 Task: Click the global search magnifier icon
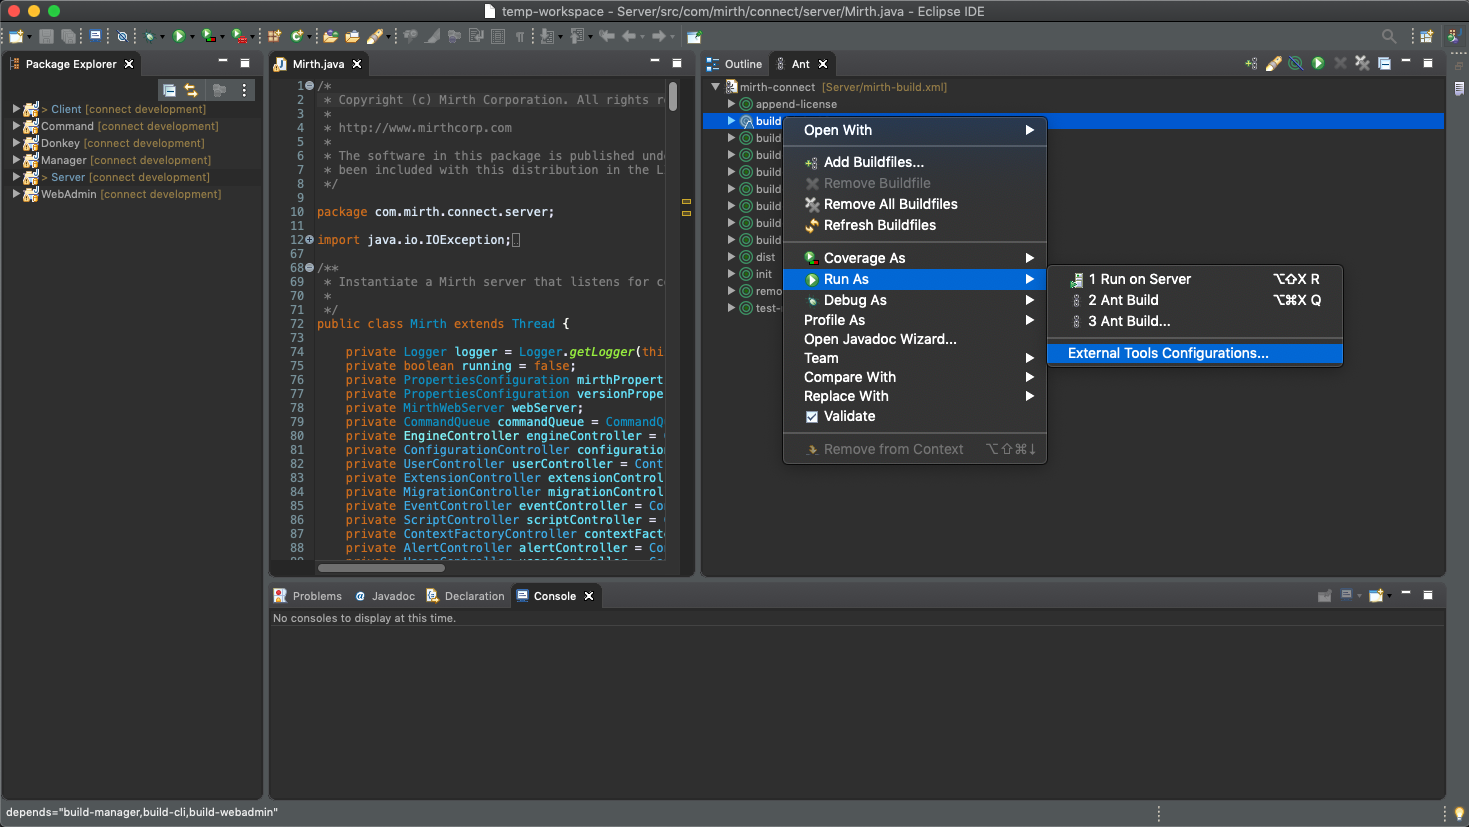[x=1389, y=36]
